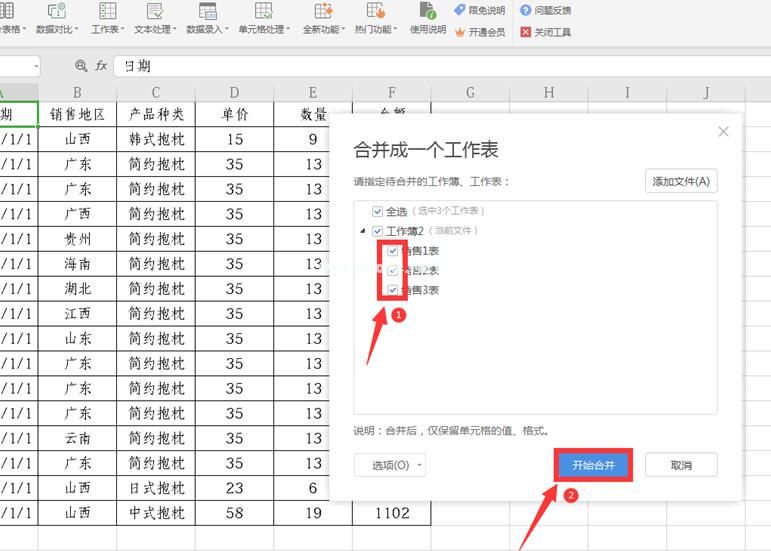The width and height of the screenshot is (771, 551).
Task: Open the 选项(O) dropdown
Action: [x=390, y=465]
